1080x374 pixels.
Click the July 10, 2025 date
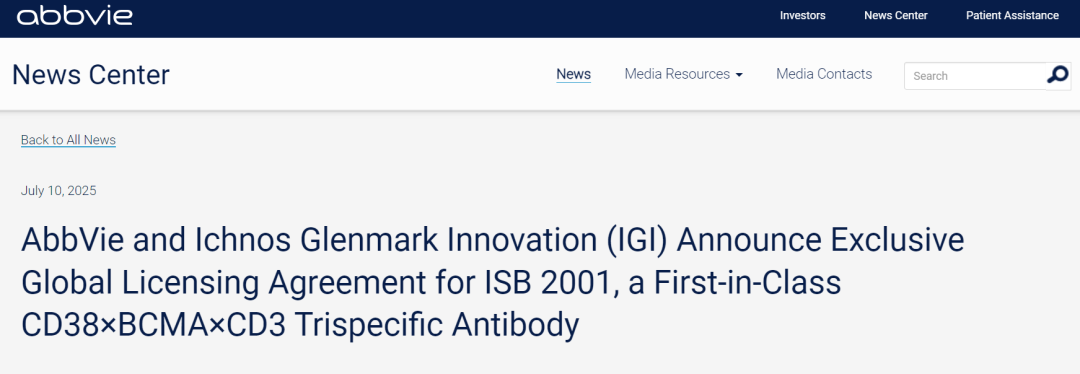pos(59,191)
